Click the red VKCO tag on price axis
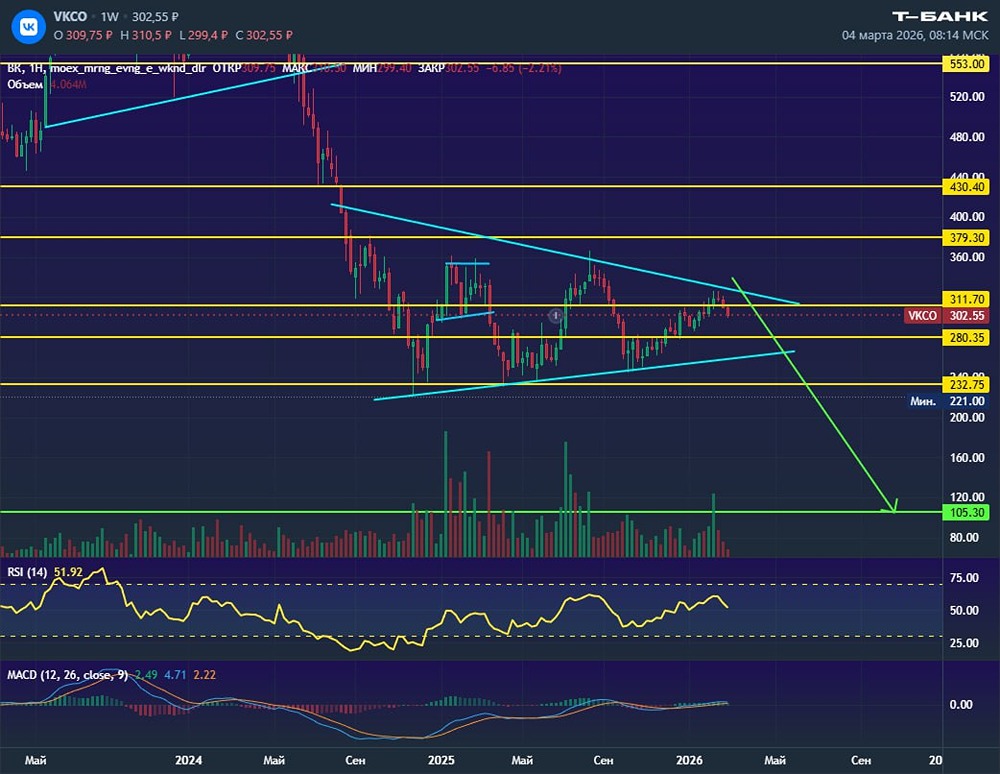The width and height of the screenshot is (1000, 774). pyautogui.click(x=922, y=316)
